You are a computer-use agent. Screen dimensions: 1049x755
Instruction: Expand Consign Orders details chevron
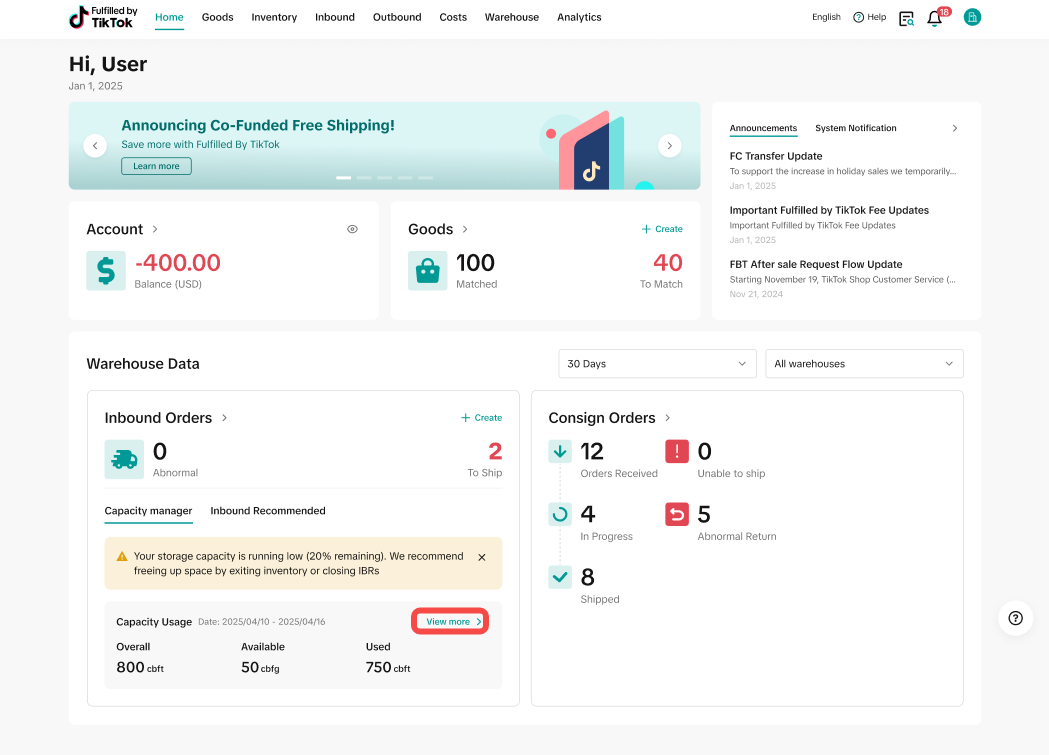pos(668,418)
